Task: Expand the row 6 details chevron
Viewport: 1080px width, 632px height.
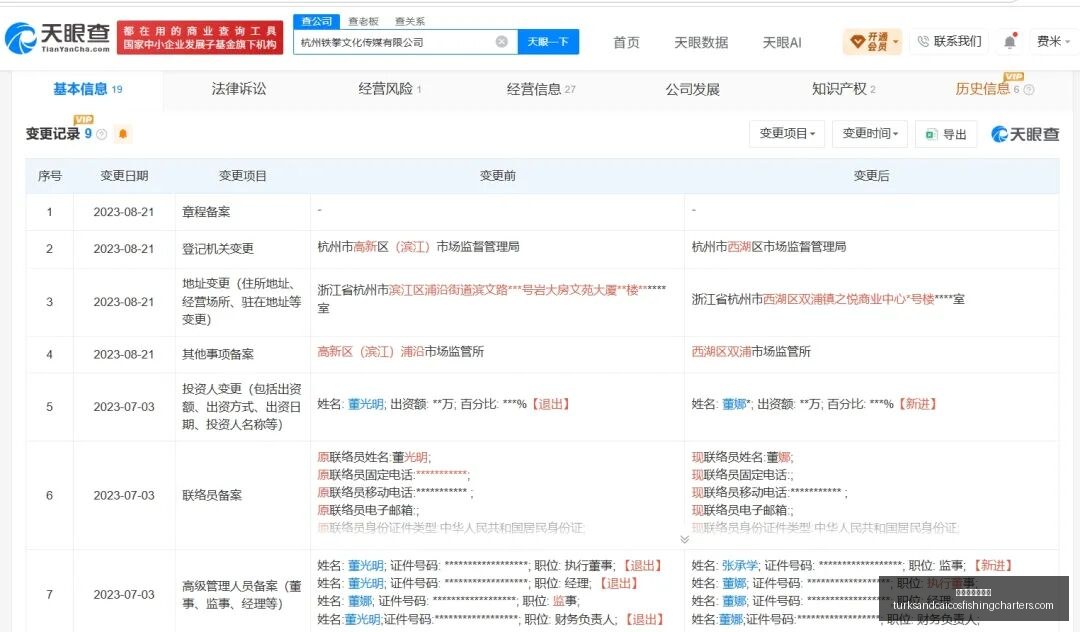Action: (x=684, y=539)
